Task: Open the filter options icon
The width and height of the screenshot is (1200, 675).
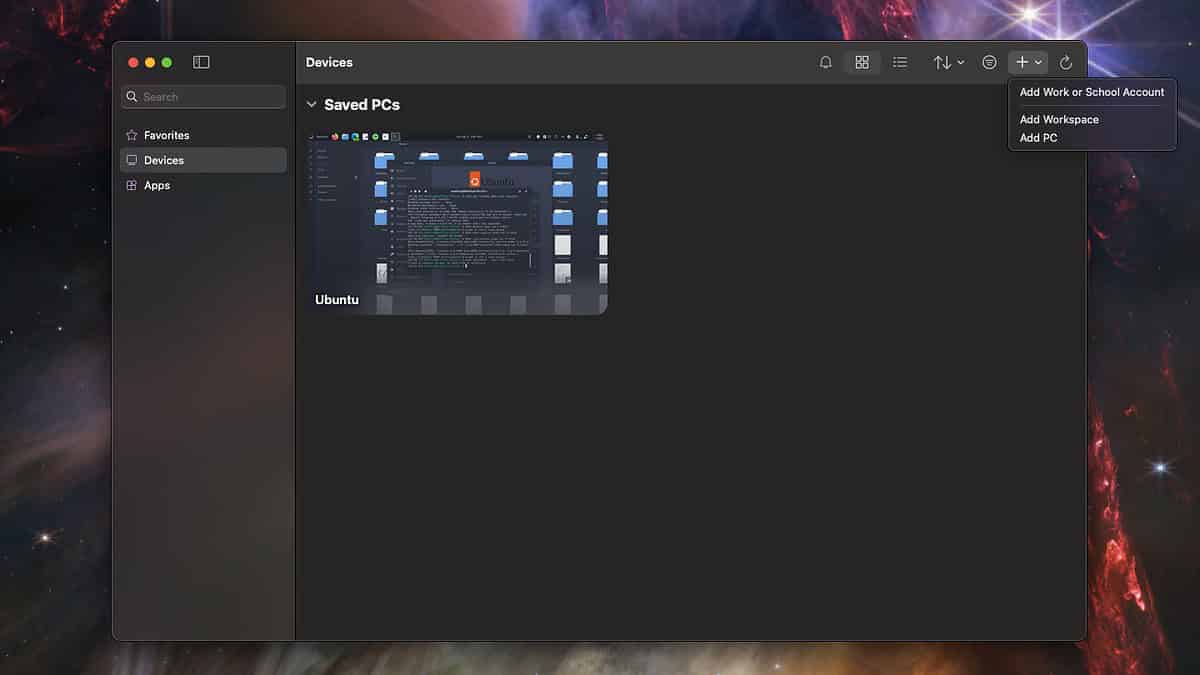Action: click(989, 62)
